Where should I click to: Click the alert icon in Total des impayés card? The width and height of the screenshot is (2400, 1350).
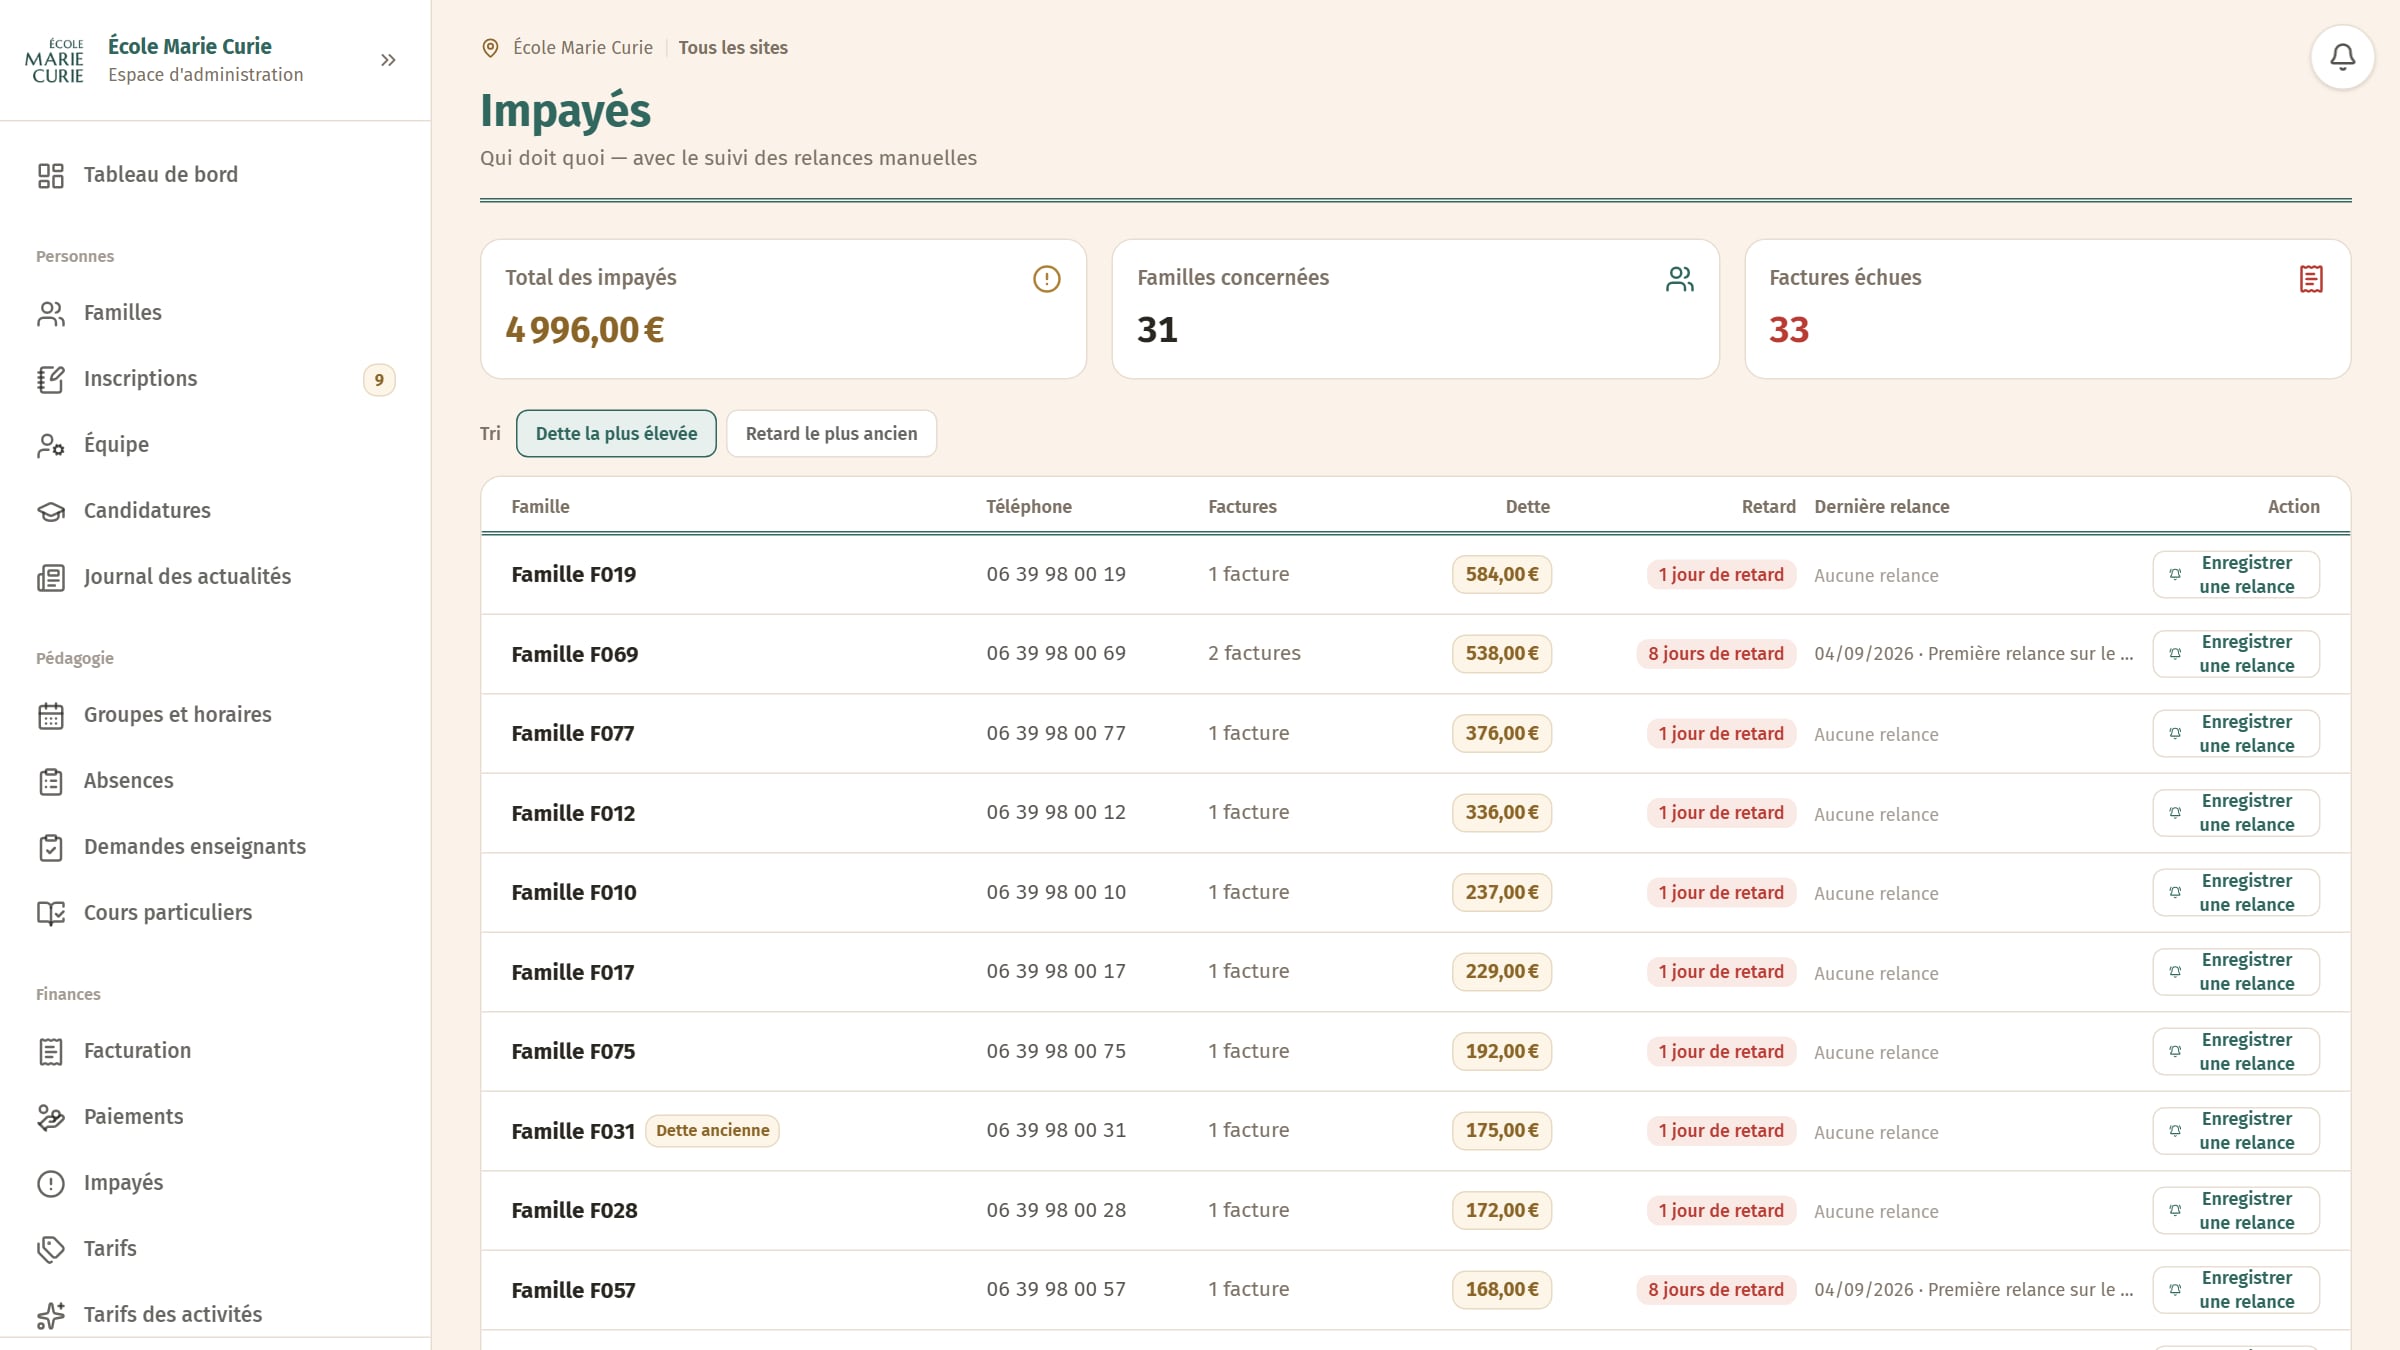coord(1046,279)
